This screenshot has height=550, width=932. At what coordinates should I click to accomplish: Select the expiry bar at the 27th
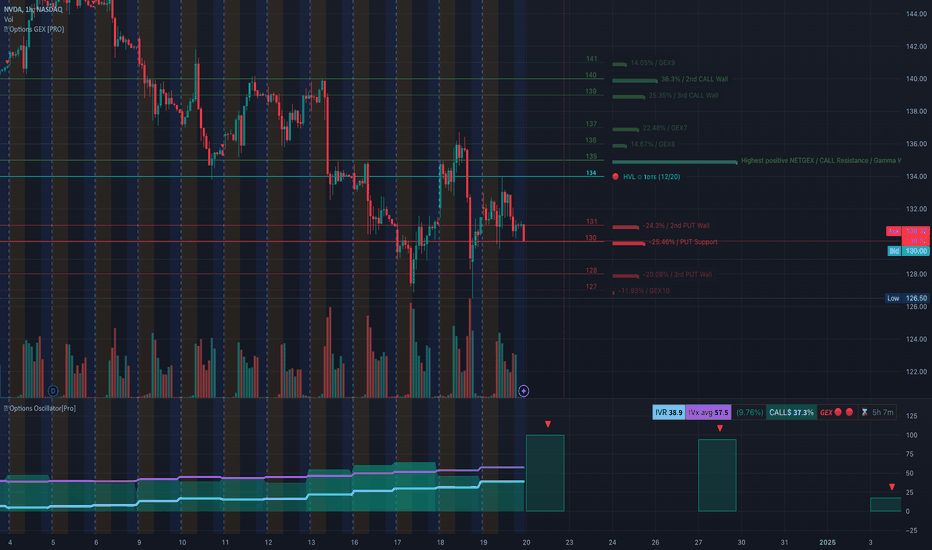(717, 475)
